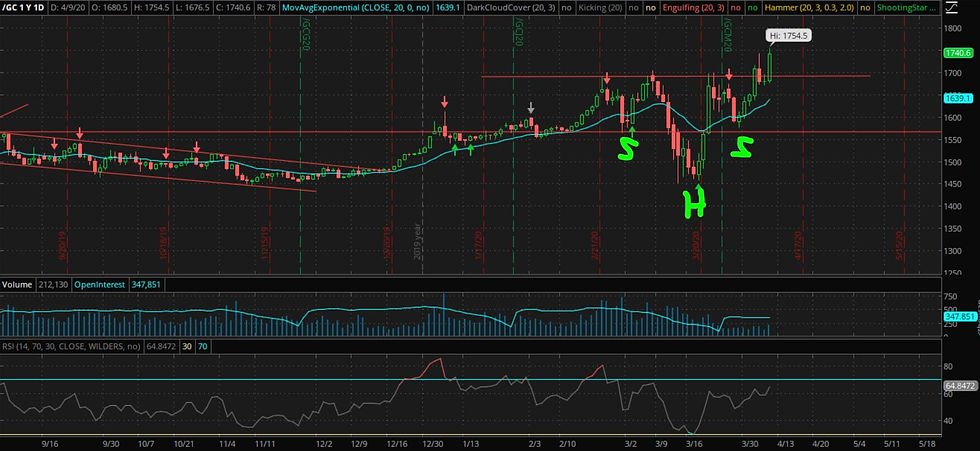Click the 1300 price axis label

click(953, 251)
